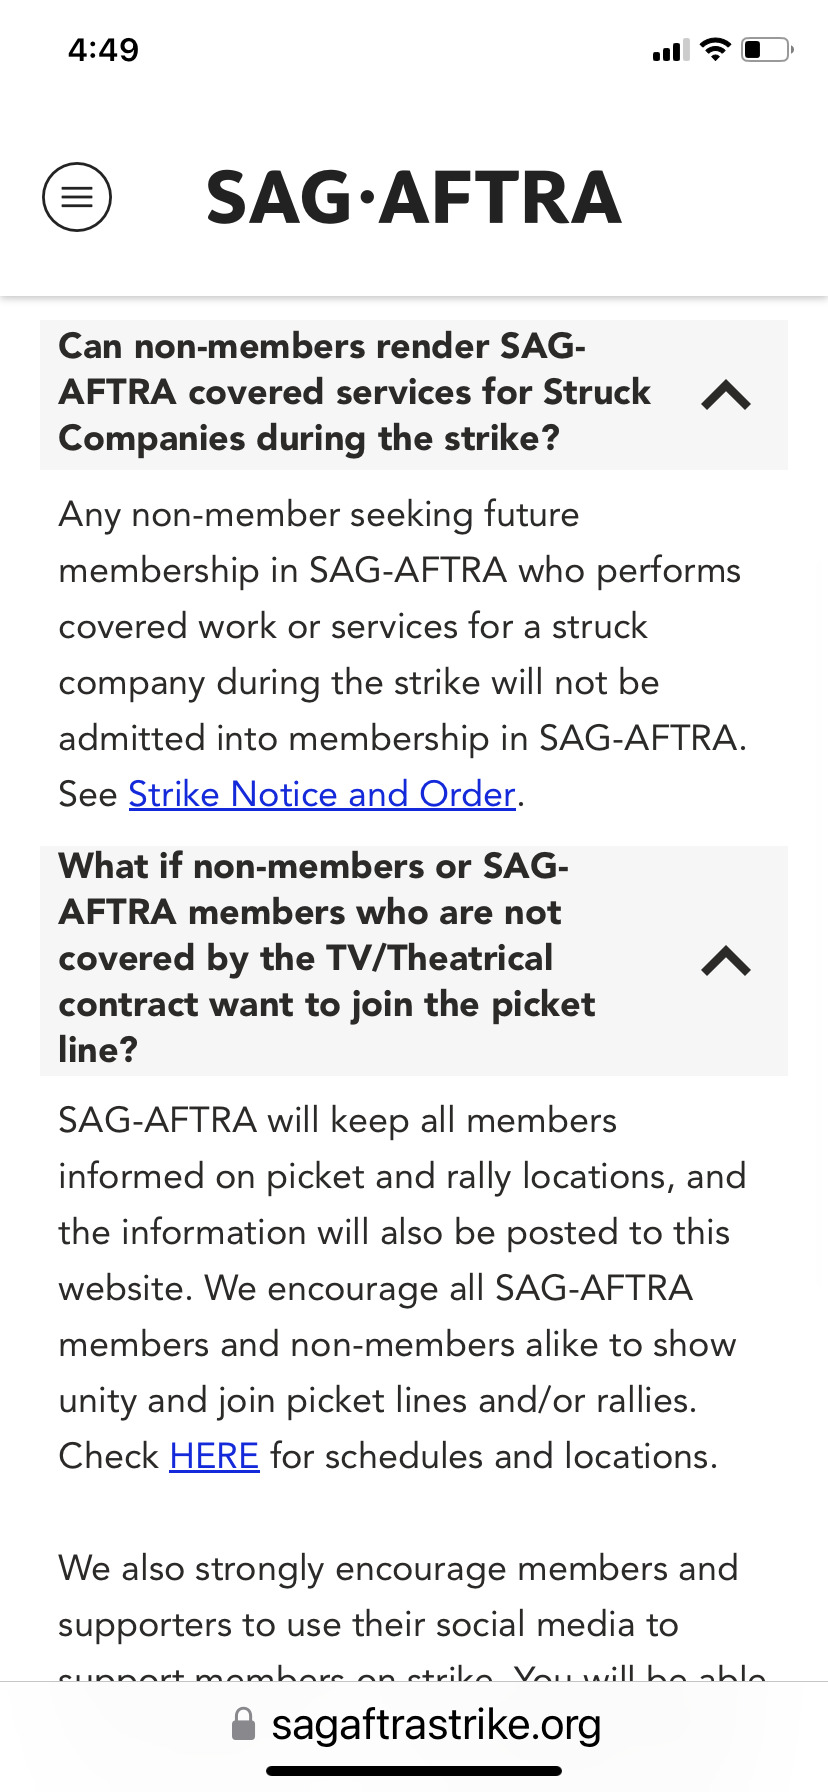This screenshot has width=828, height=1792.
Task: Tap the 'What if non-members' question header
Action: [414, 961]
